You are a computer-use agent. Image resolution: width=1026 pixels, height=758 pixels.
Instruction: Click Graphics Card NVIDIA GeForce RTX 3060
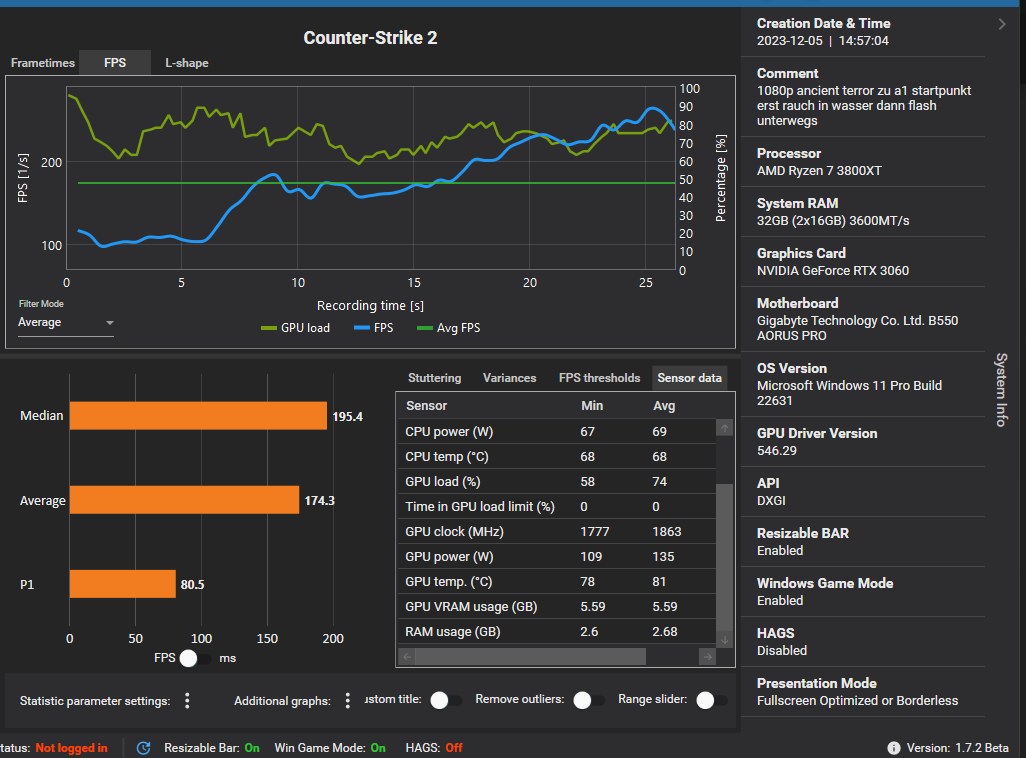click(x=833, y=270)
